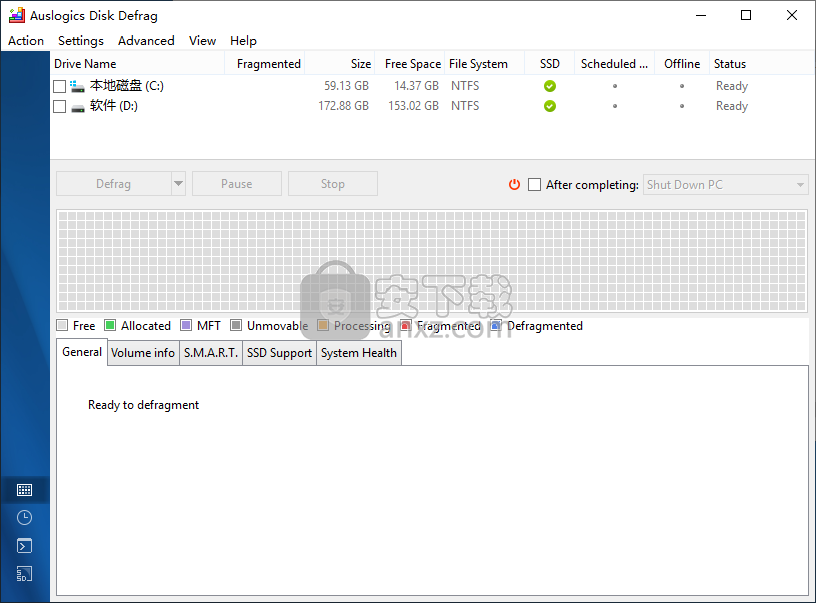Click the D: drive icon

(x=78, y=108)
